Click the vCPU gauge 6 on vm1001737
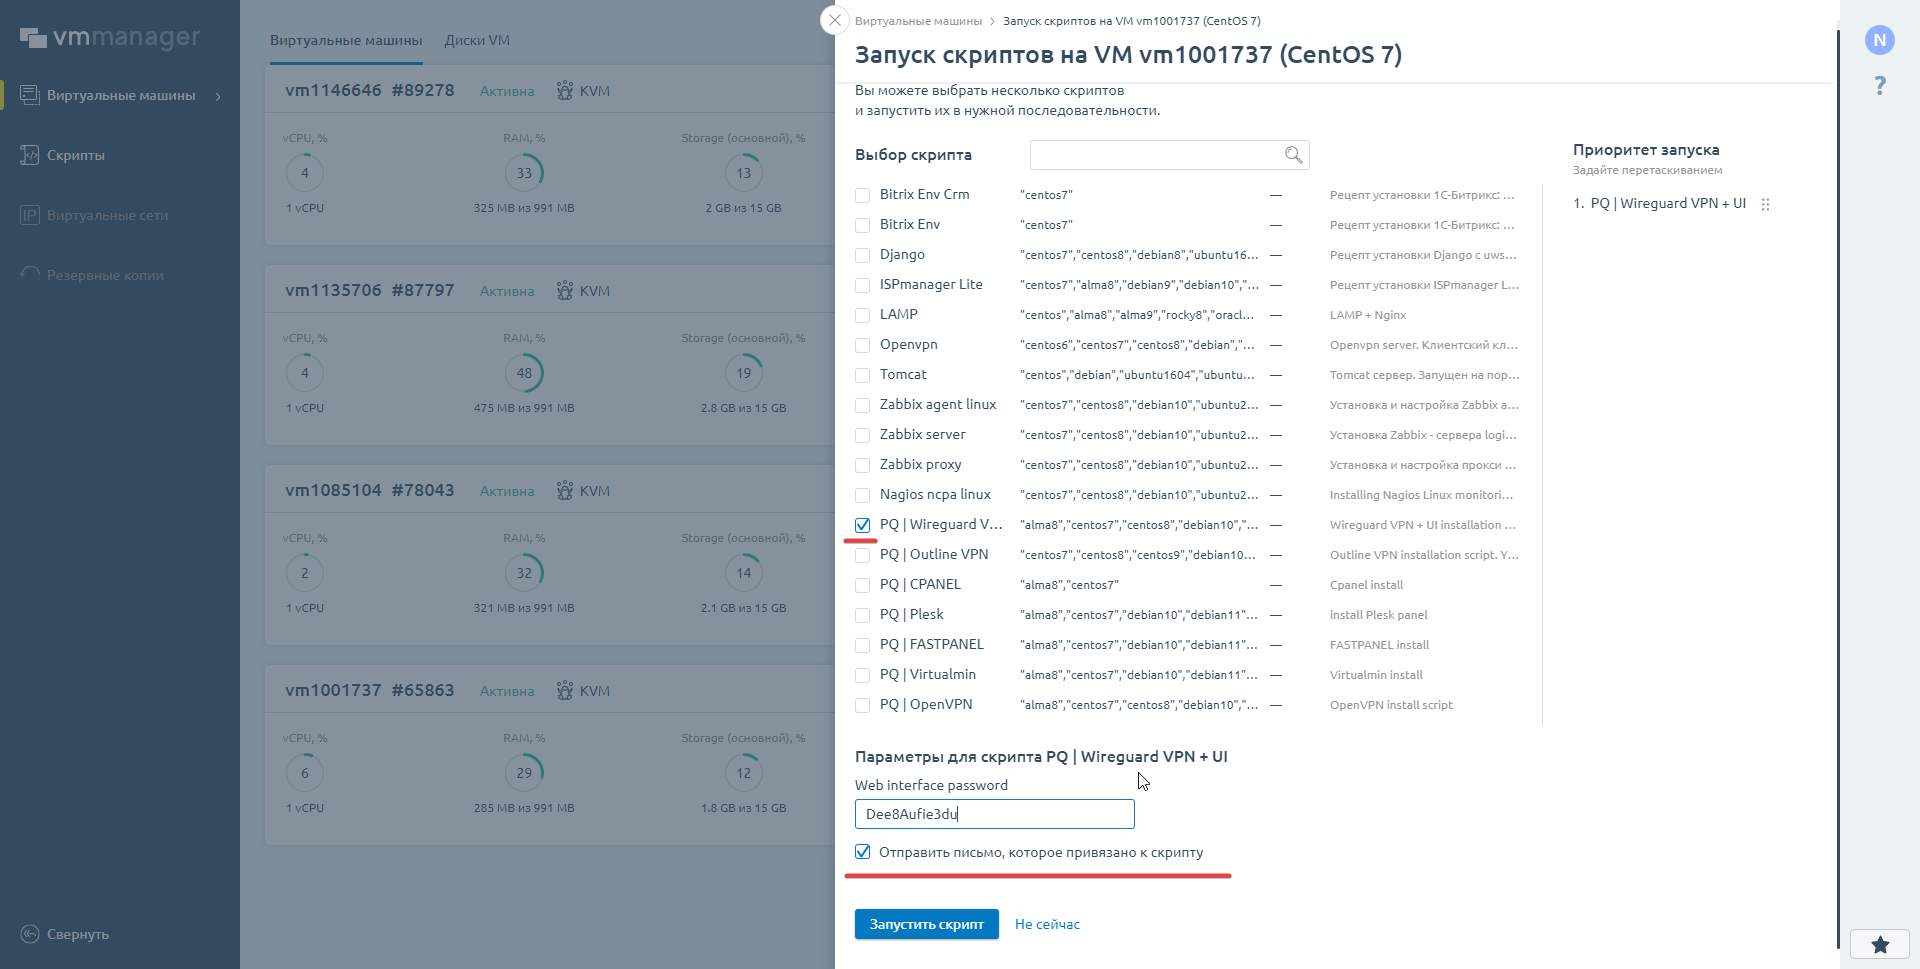 pos(305,773)
